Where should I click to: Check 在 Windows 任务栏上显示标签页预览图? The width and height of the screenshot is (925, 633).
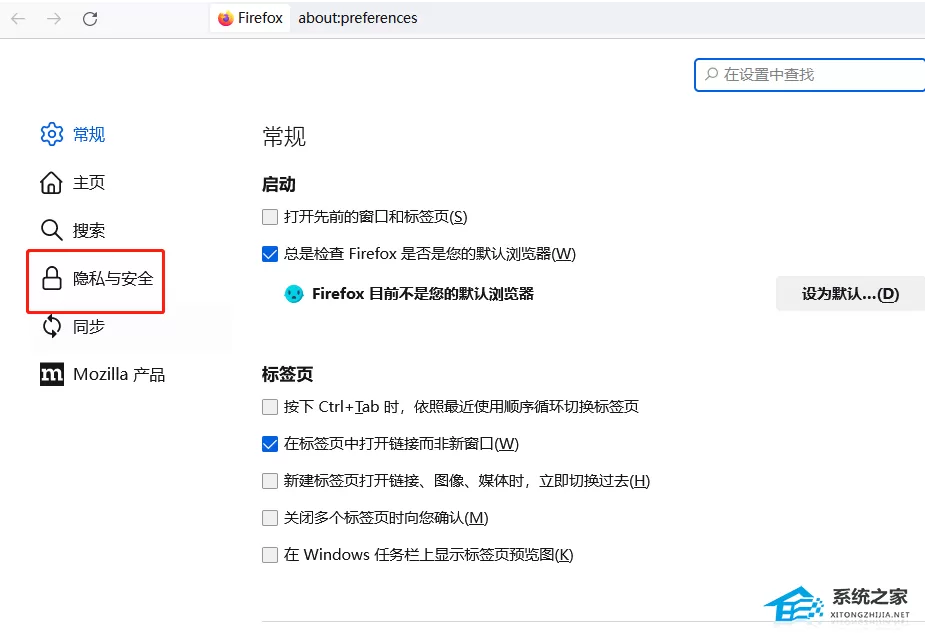[x=270, y=555]
